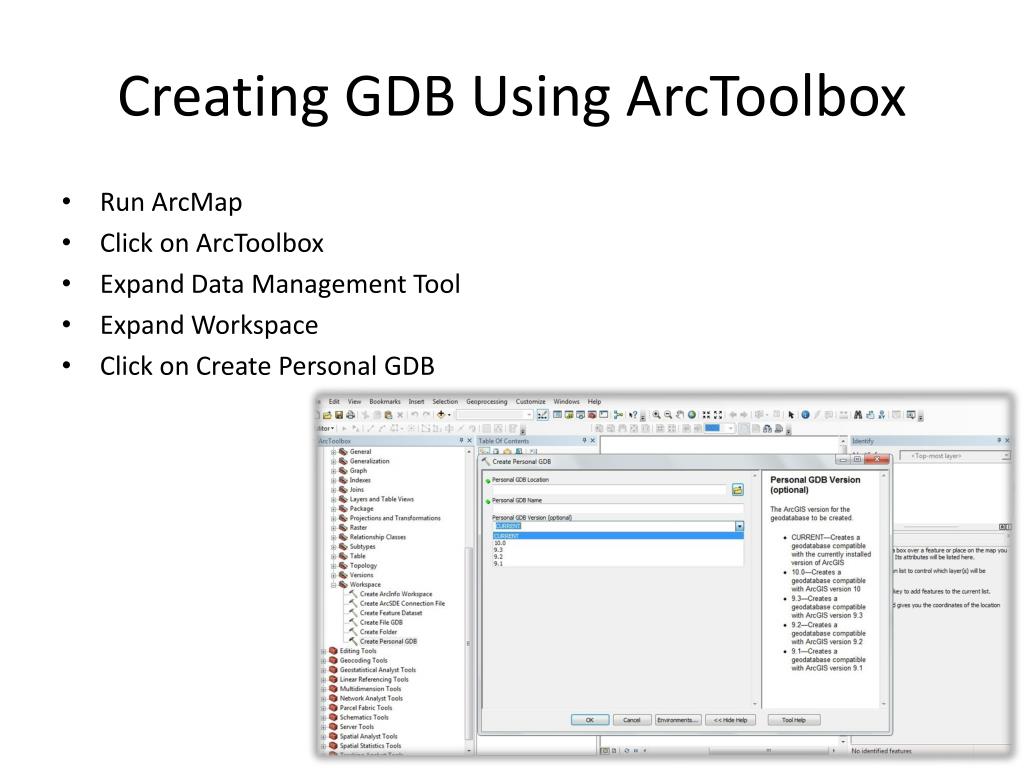Open the ArcToolbox window red toolbar icon
The height and width of the screenshot is (768, 1024).
[592, 415]
